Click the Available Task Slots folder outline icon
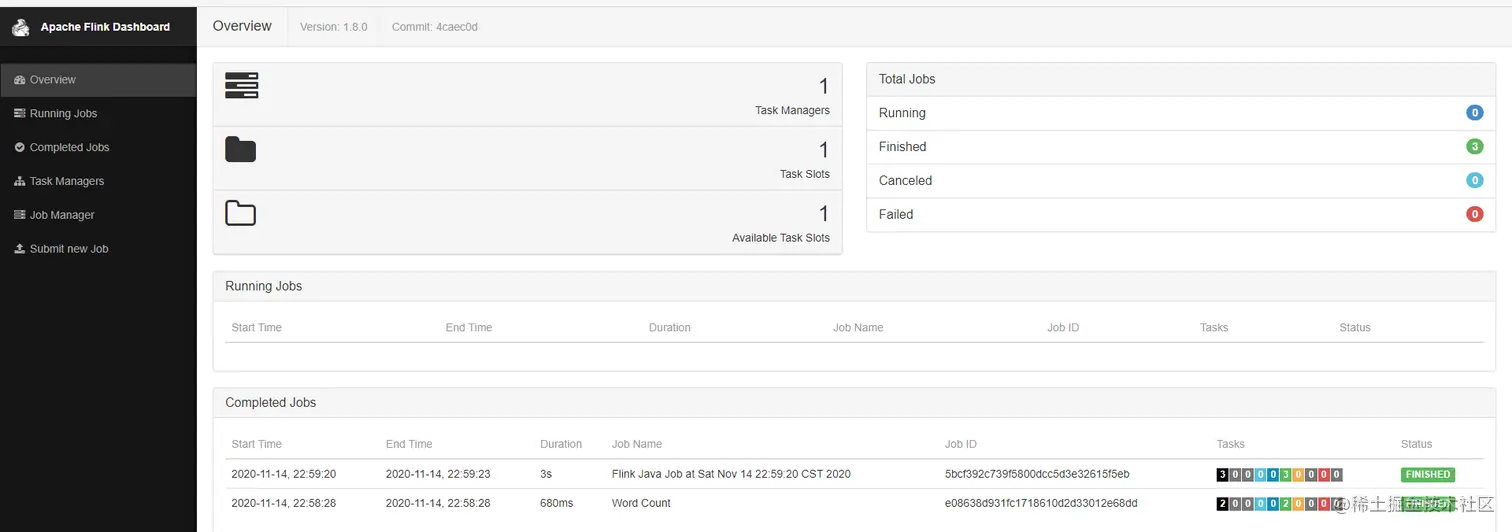Image resolution: width=1512 pixels, height=532 pixels. (241, 213)
